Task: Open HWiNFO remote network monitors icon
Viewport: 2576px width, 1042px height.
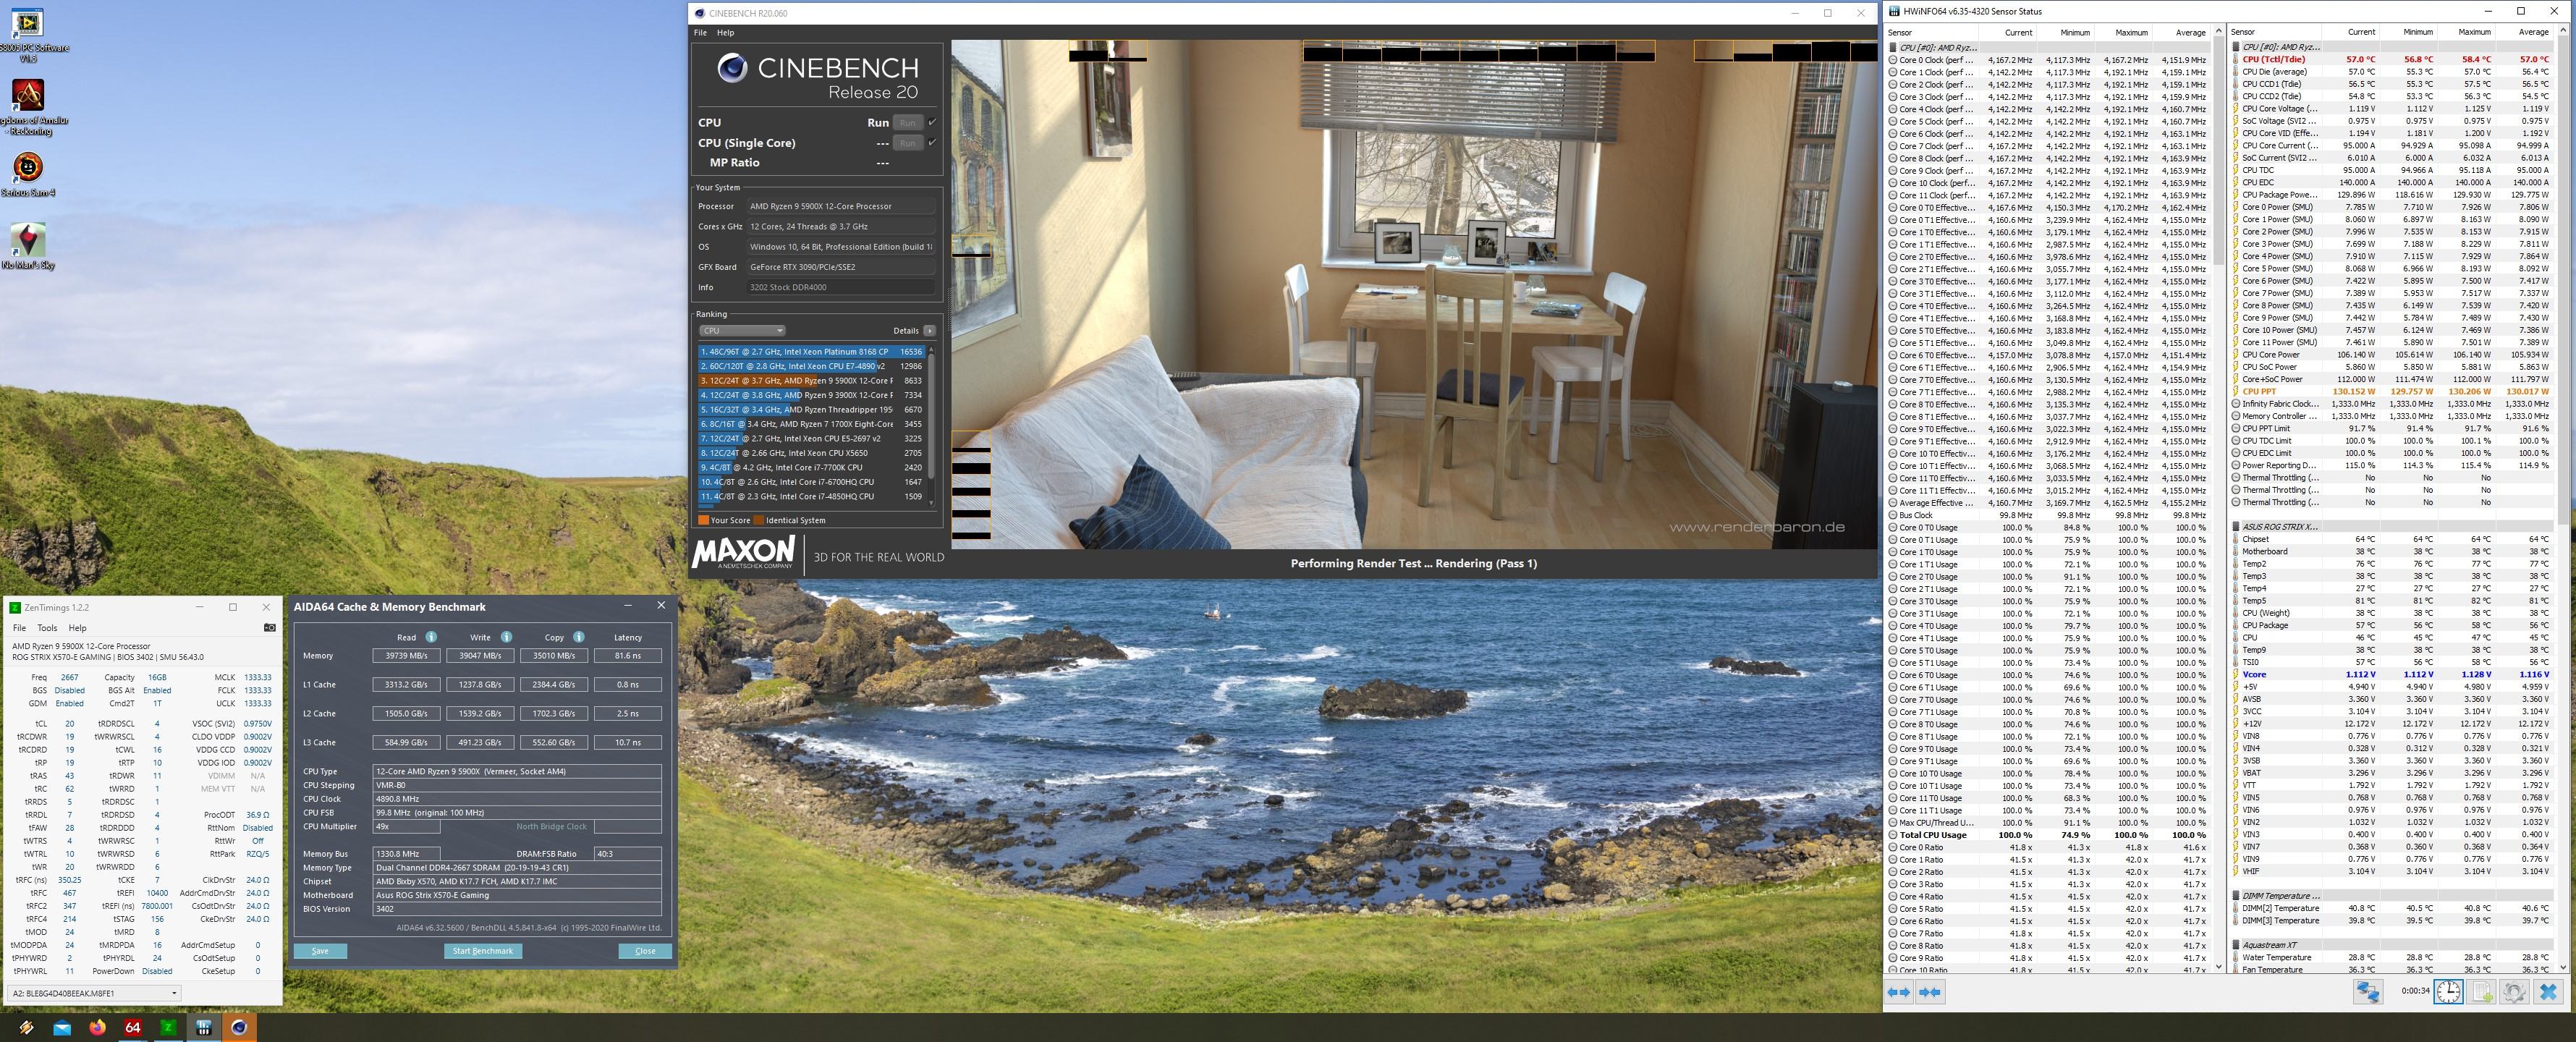Action: click(x=2367, y=991)
